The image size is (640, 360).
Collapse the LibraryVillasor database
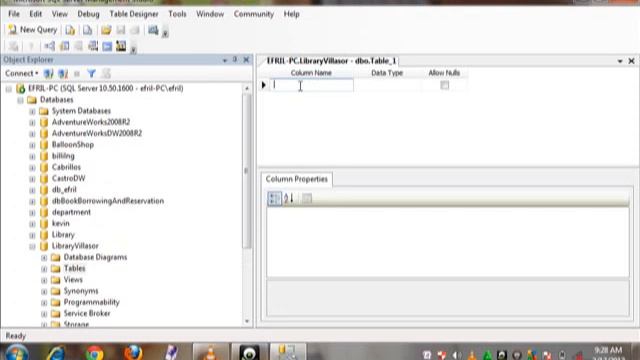tap(32, 246)
